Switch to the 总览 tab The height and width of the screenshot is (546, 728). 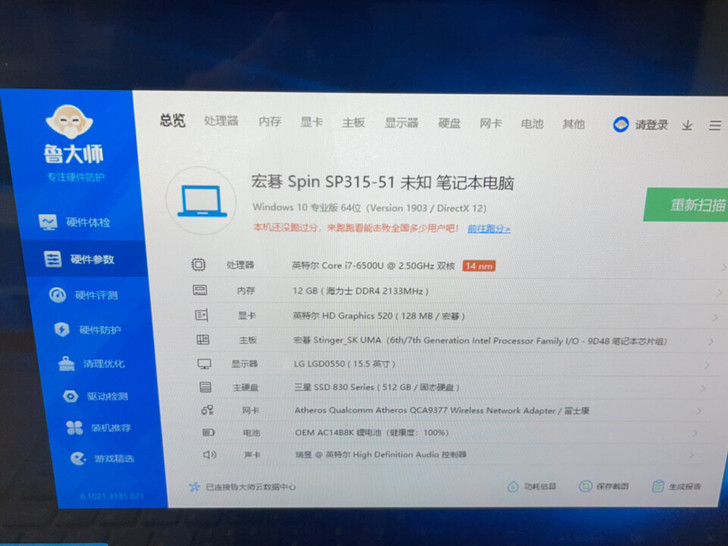[173, 120]
